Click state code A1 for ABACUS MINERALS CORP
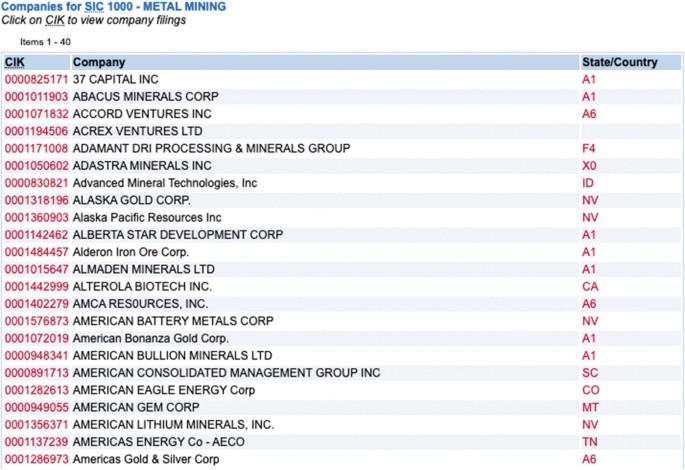The image size is (685, 470). (588, 97)
